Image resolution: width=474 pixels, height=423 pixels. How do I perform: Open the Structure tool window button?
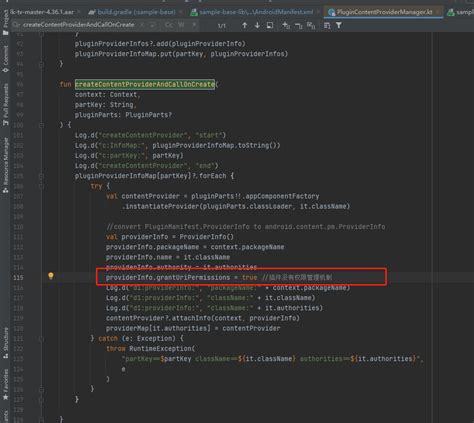coord(5,342)
